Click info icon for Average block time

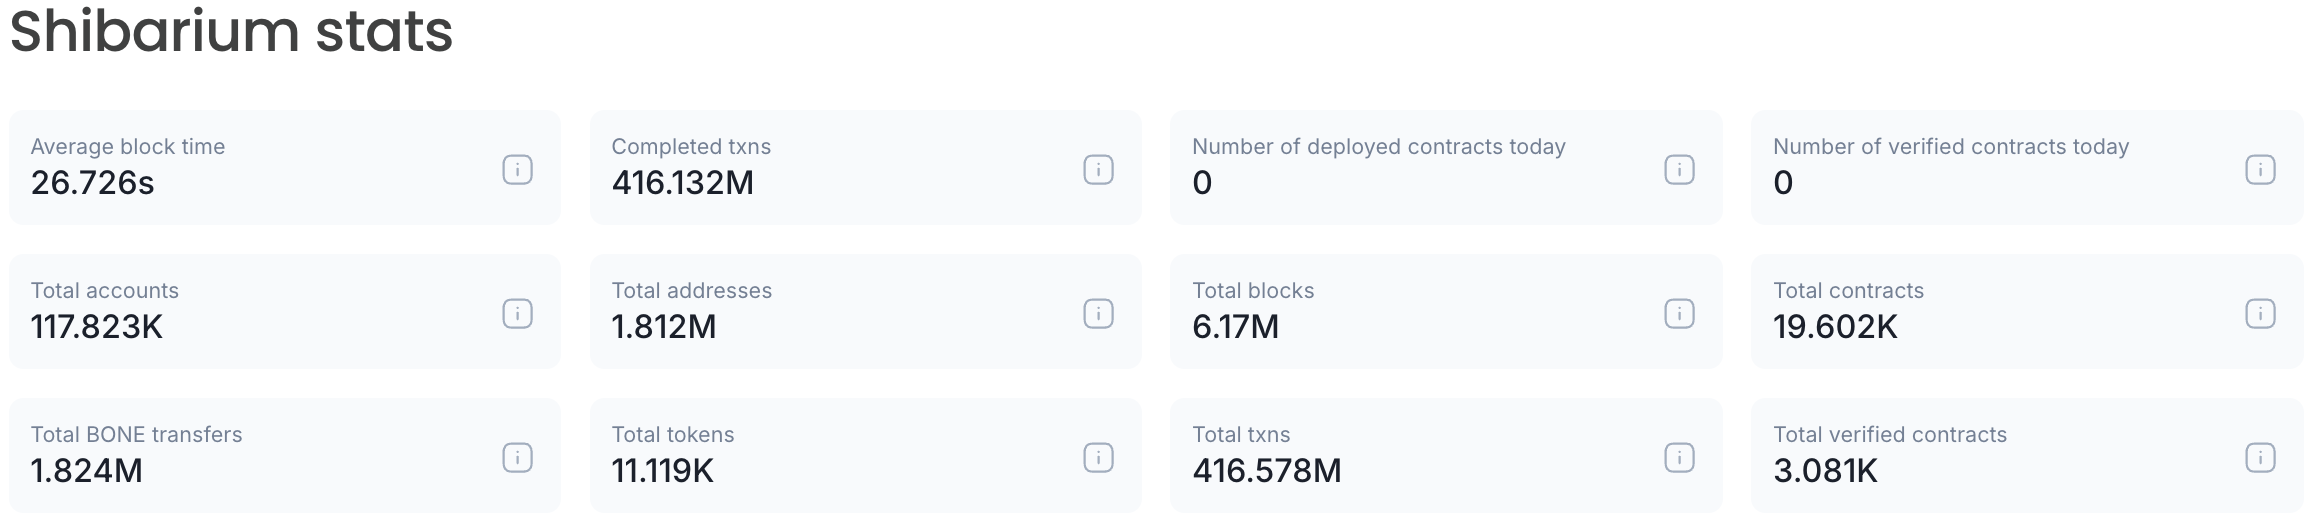517,170
